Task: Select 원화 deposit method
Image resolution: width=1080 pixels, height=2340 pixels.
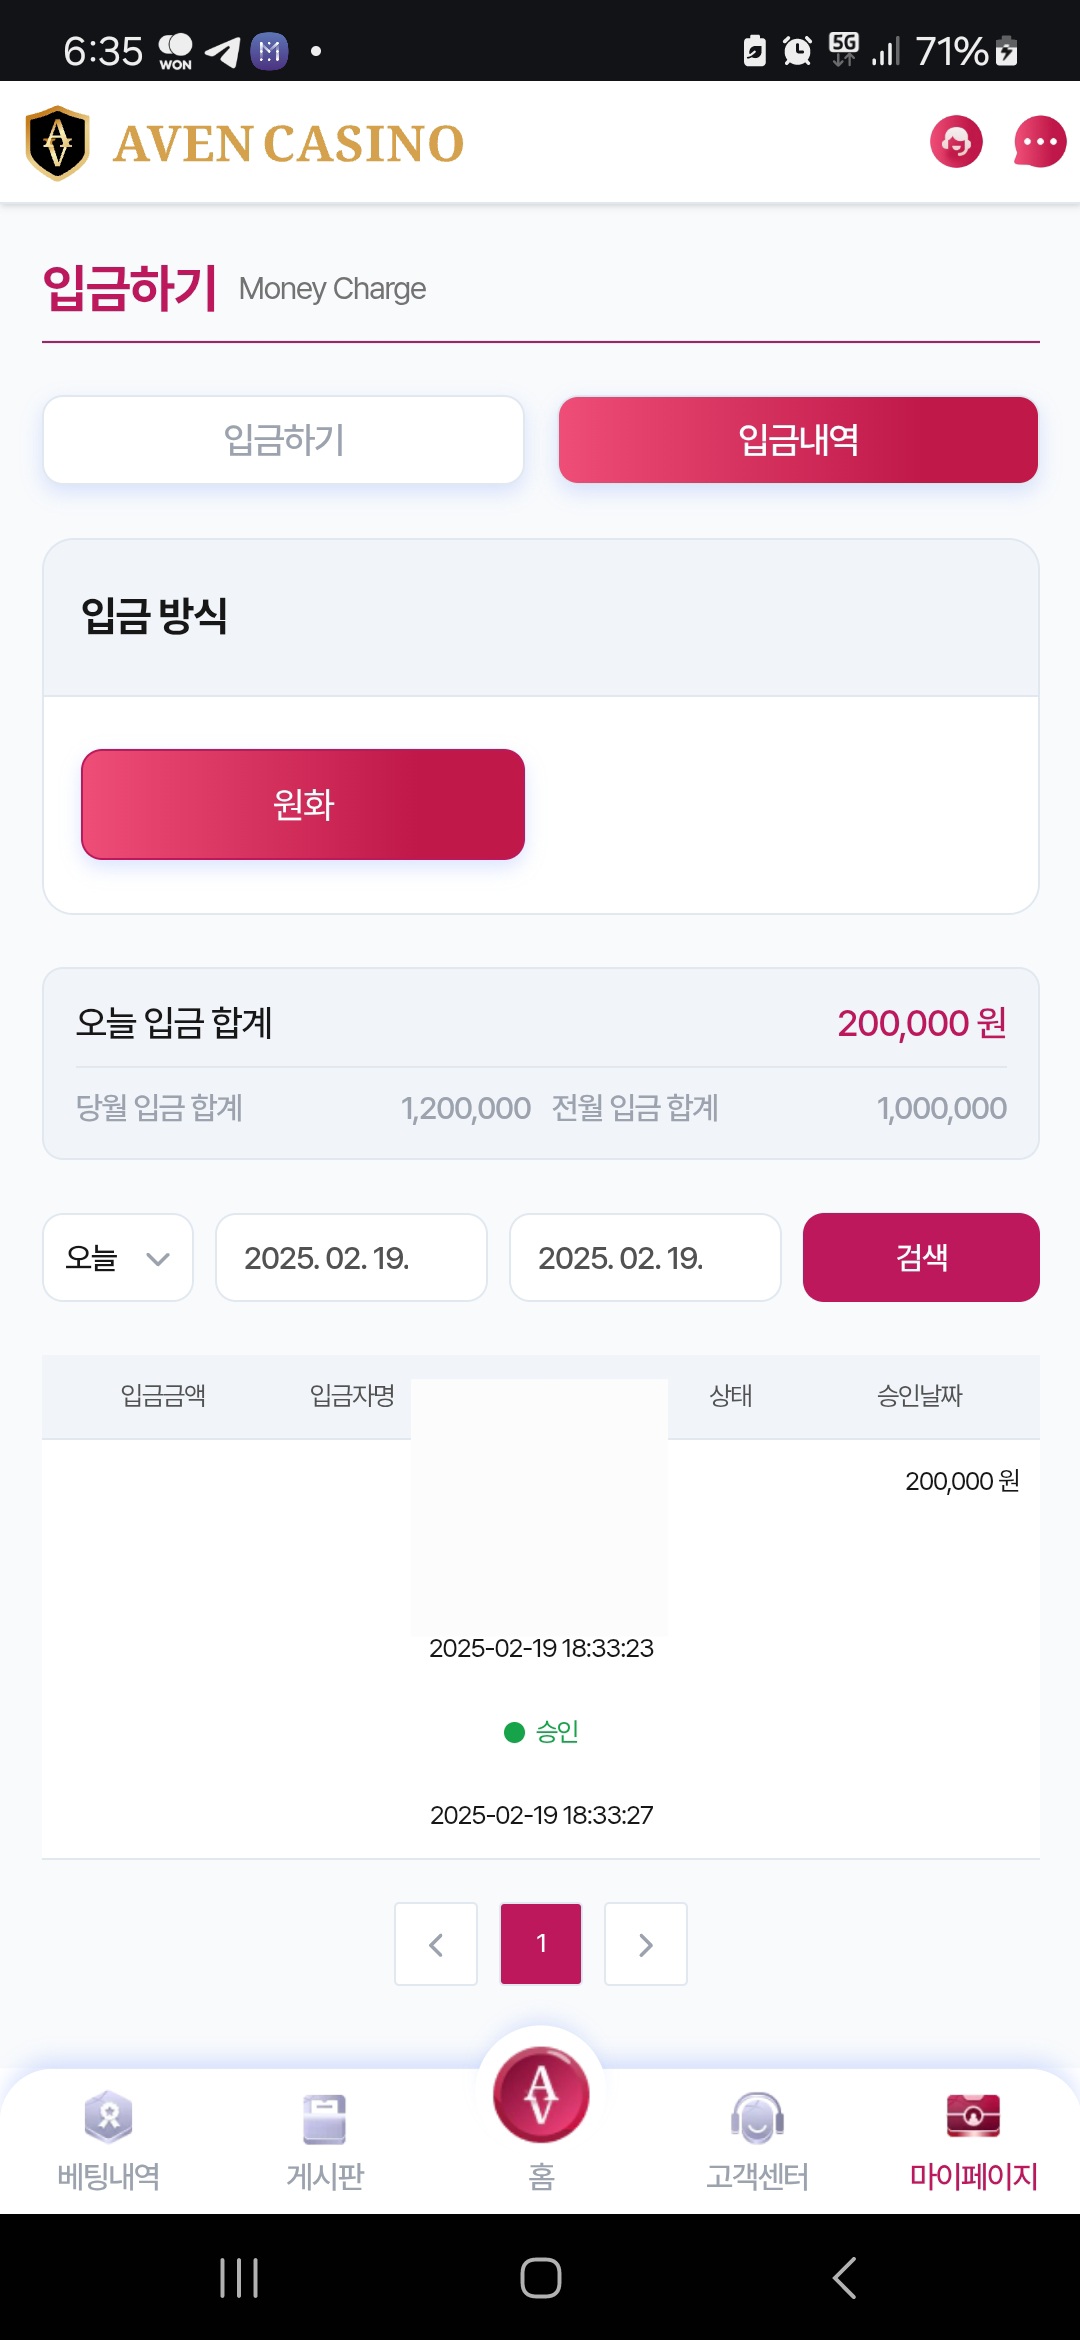Action: 303,804
